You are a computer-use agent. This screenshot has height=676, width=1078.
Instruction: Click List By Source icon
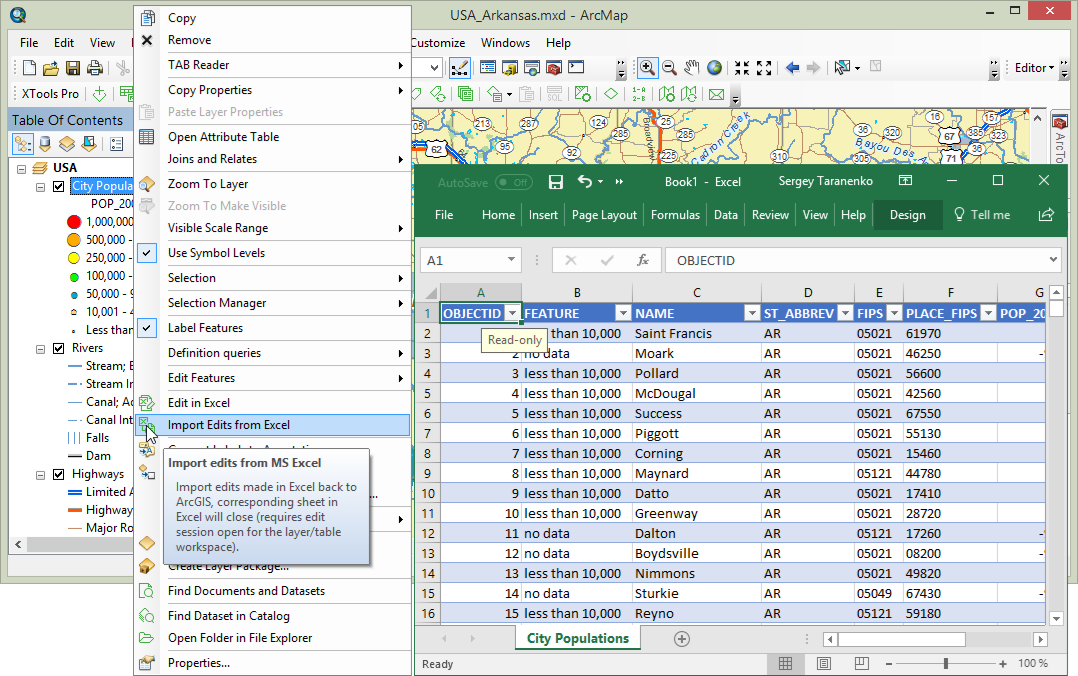click(x=45, y=144)
